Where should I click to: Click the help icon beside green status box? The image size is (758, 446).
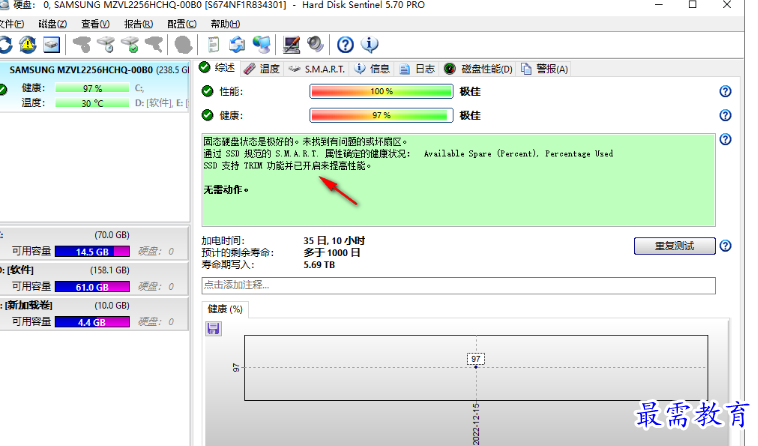(725, 139)
